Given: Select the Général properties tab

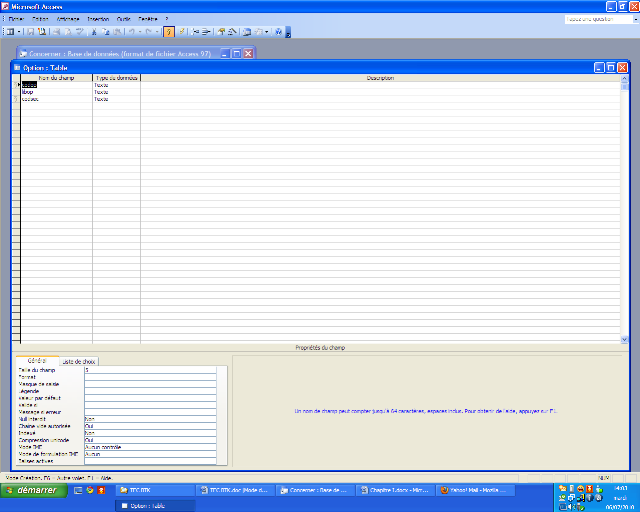Looking at the screenshot, I should 36,361.
